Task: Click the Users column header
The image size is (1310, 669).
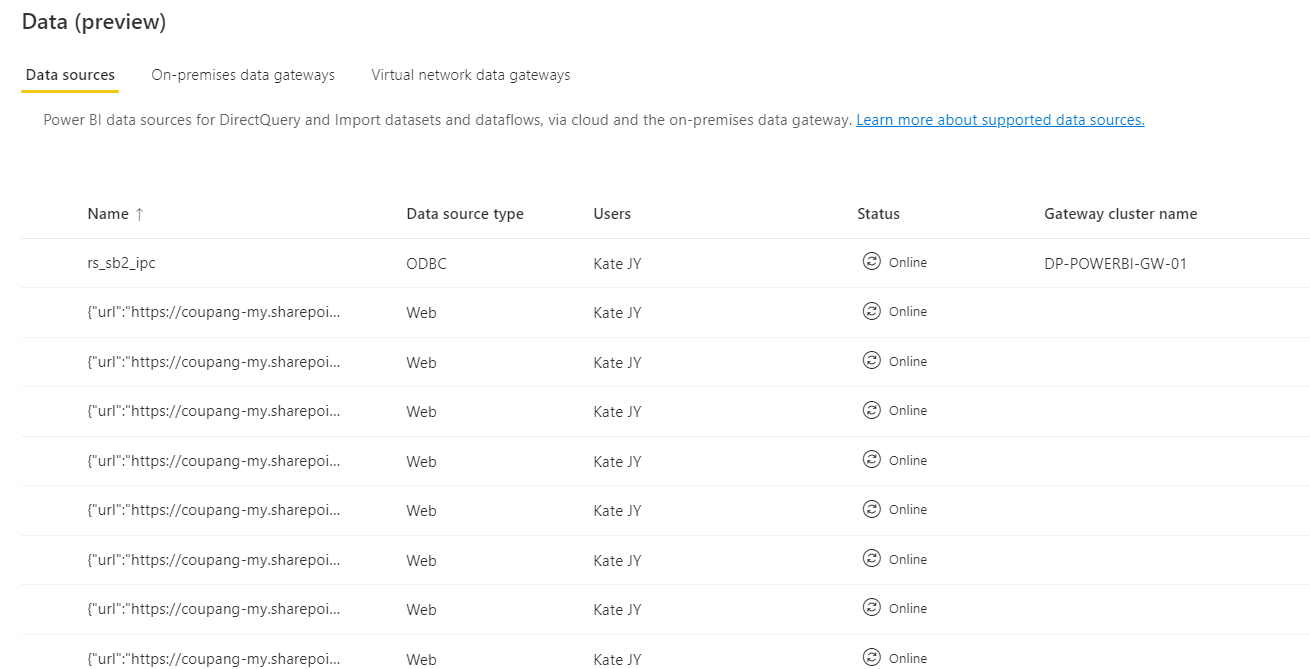Action: pos(612,214)
